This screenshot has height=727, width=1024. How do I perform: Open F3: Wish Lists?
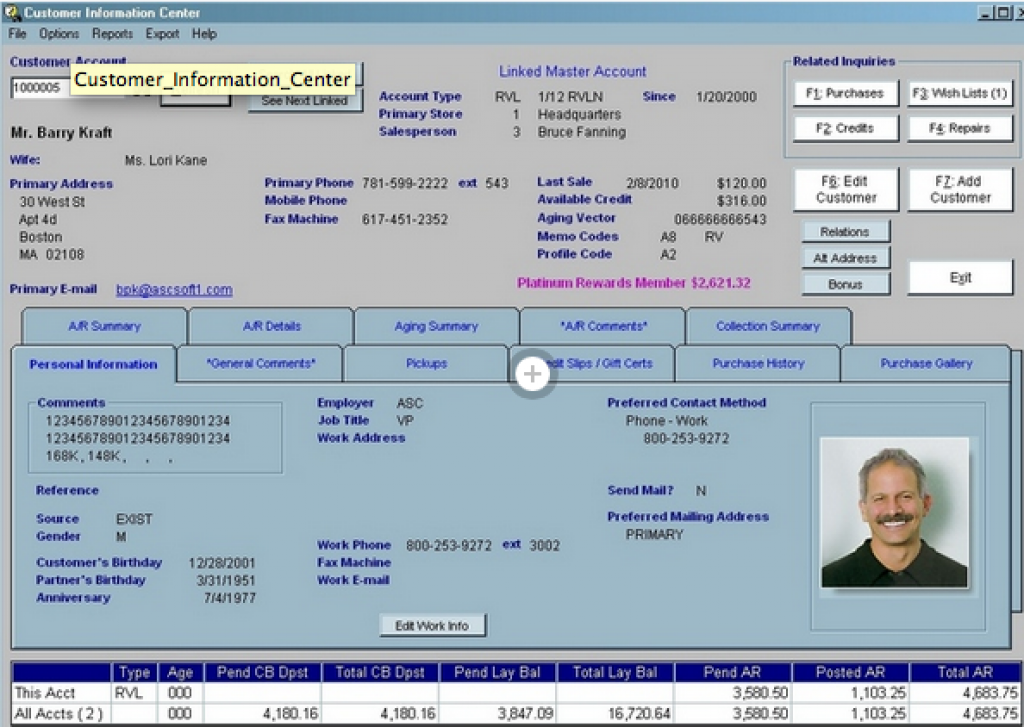(960, 93)
